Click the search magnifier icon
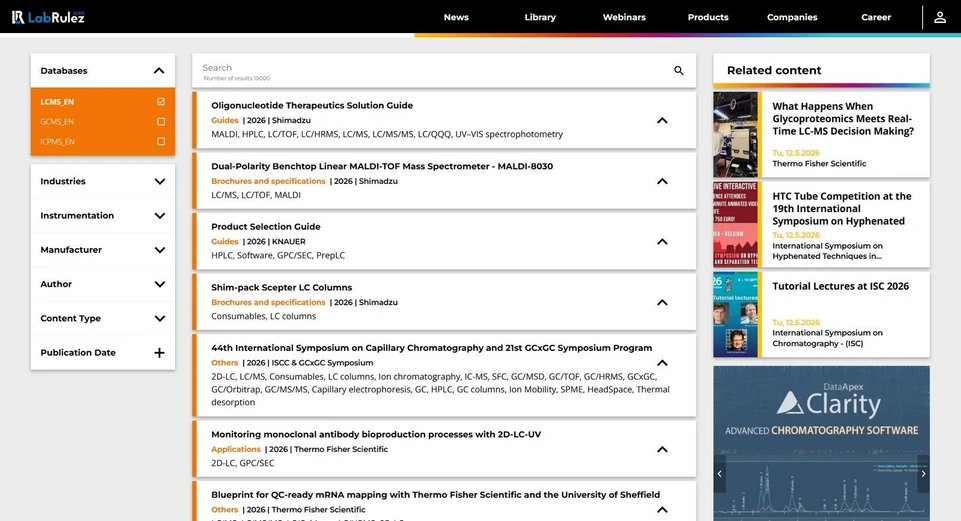The width and height of the screenshot is (961, 521). (x=678, y=70)
